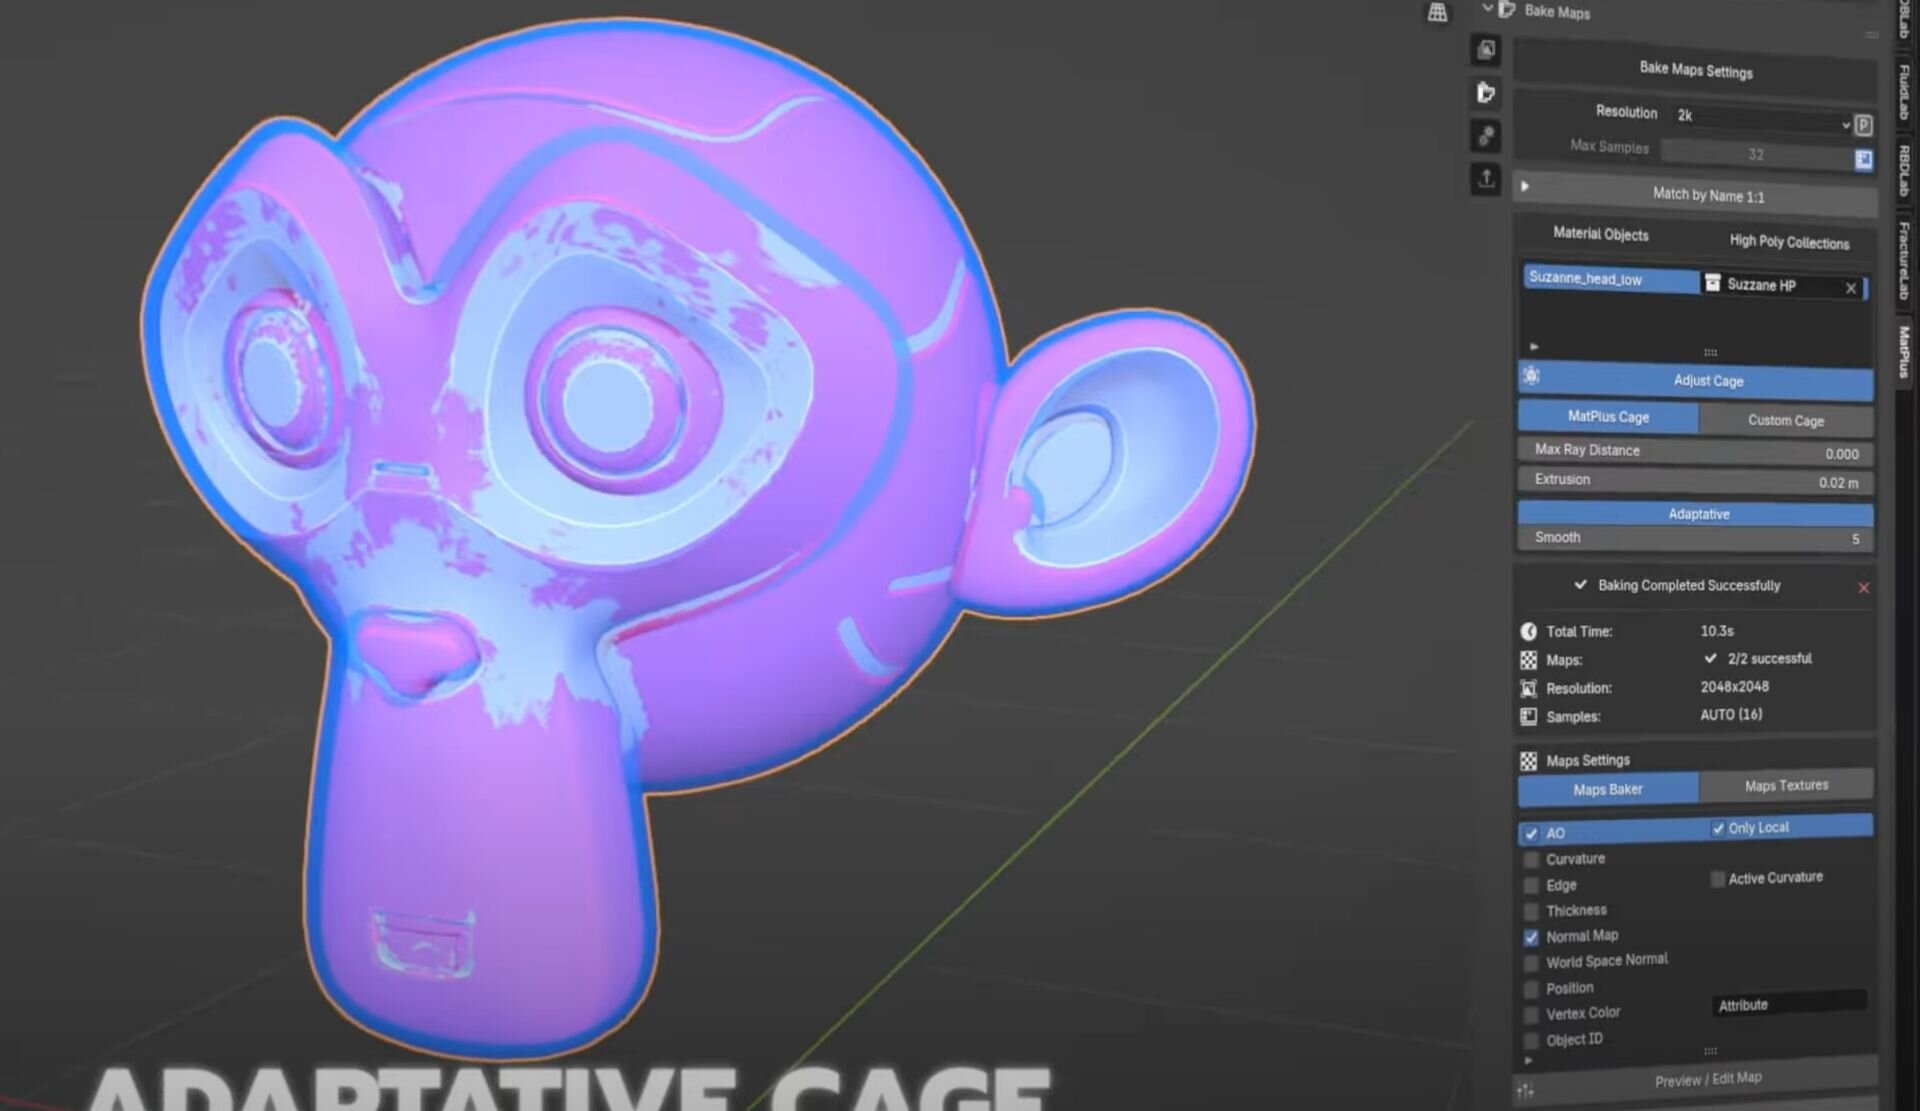Click the Bake Maps panel header icon
The height and width of the screenshot is (1111, 1920).
pos(1507,9)
